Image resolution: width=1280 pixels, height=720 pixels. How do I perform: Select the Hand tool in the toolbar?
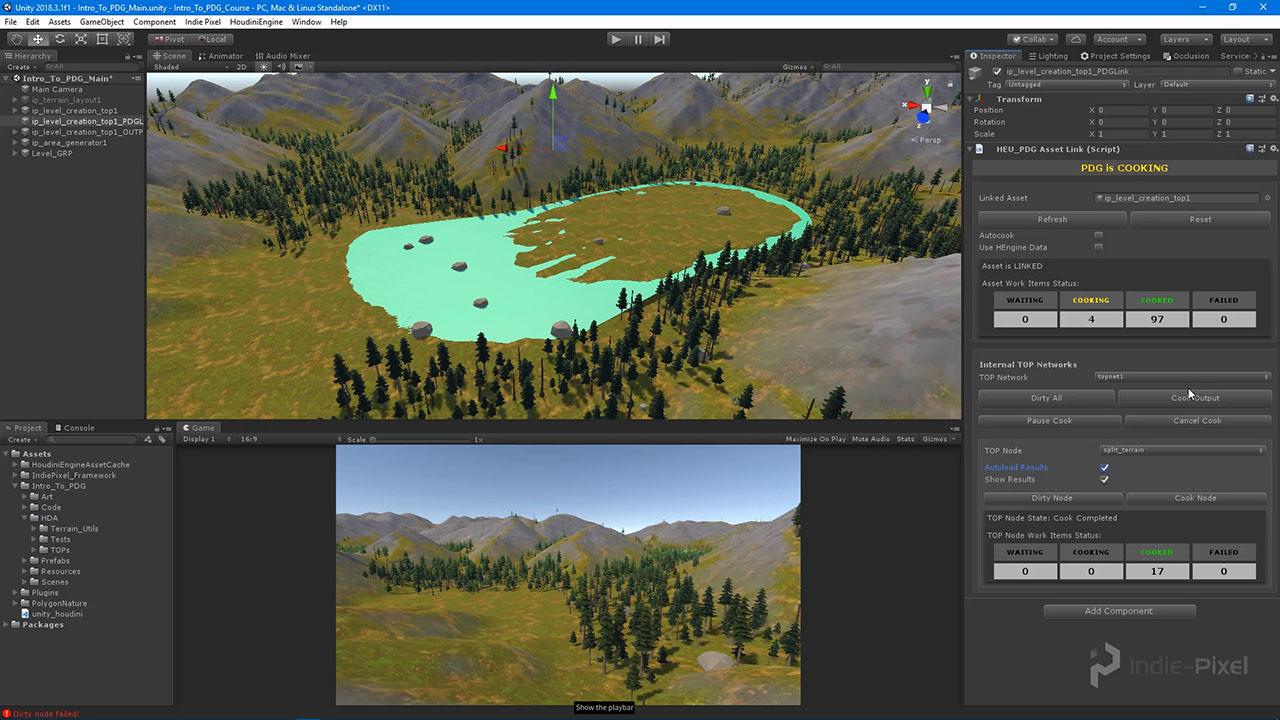click(x=15, y=39)
